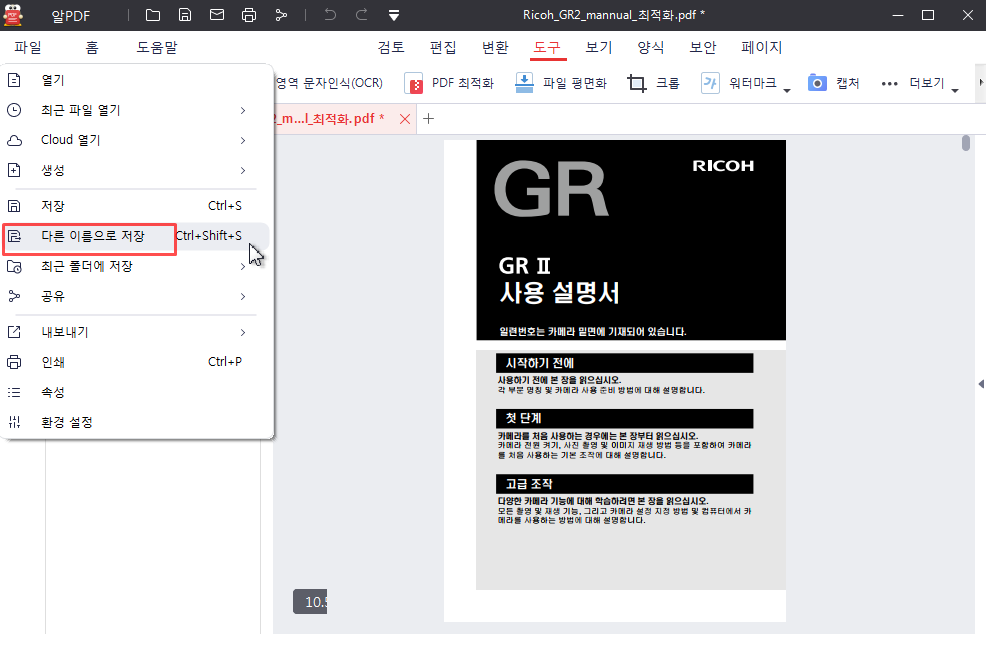Click the 알PDF app logo icon
The width and height of the screenshot is (986, 659).
[13, 15]
